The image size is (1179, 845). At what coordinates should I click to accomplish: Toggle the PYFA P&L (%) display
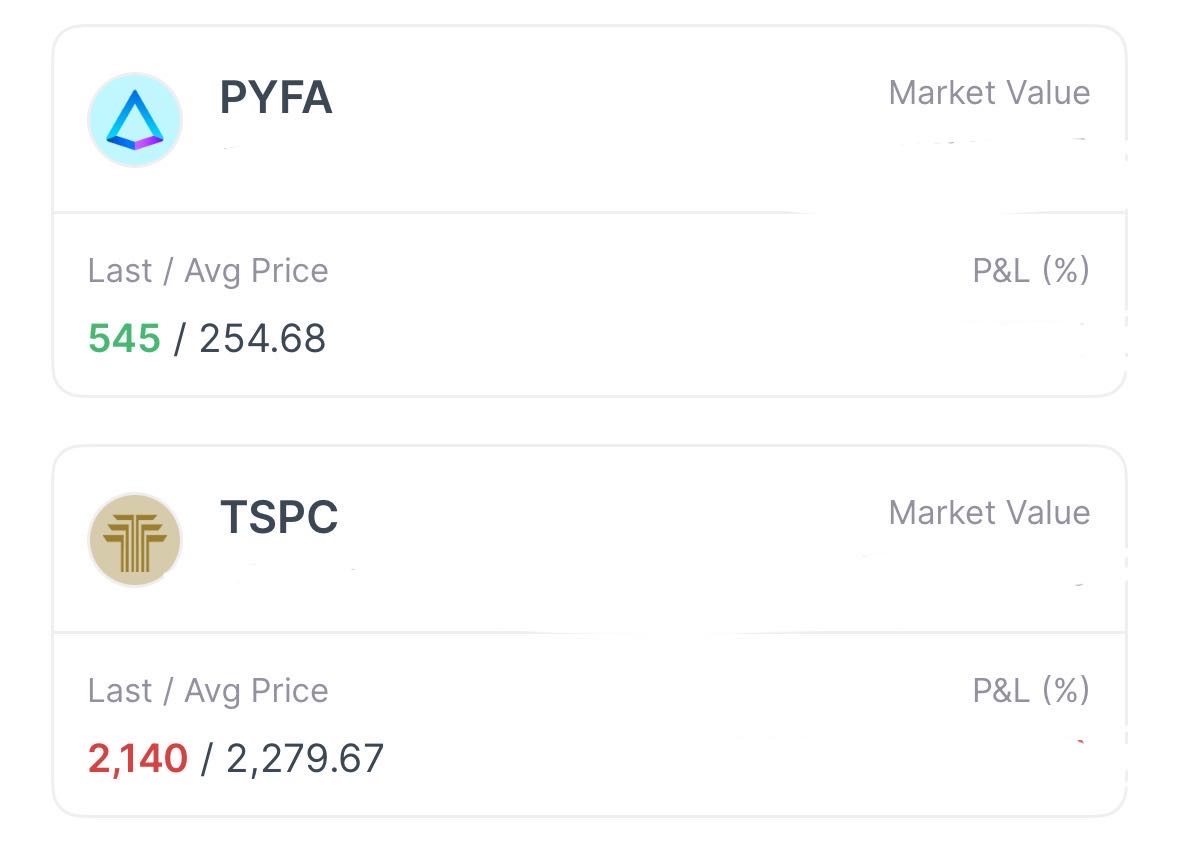[x=1029, y=270]
